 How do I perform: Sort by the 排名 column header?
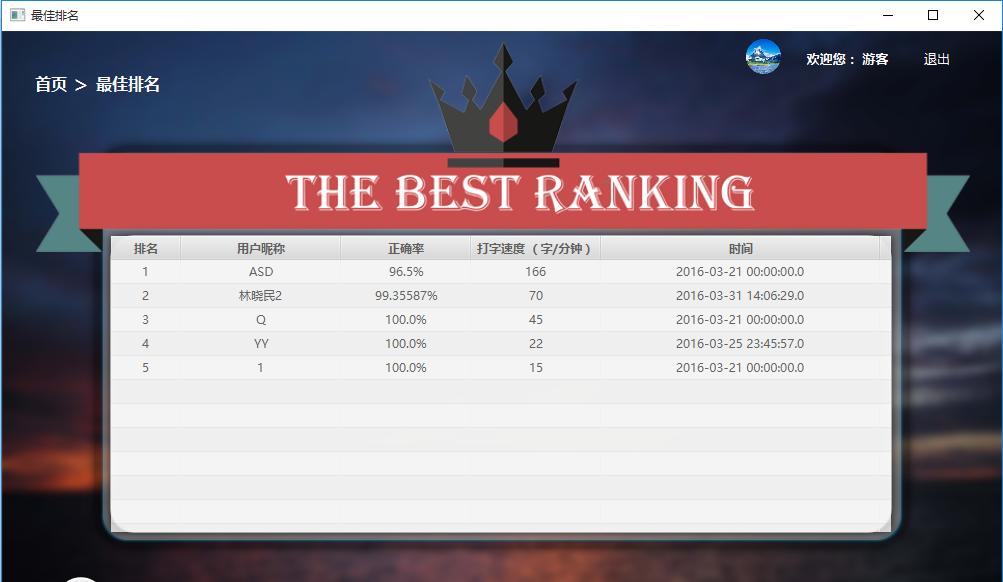pos(146,248)
